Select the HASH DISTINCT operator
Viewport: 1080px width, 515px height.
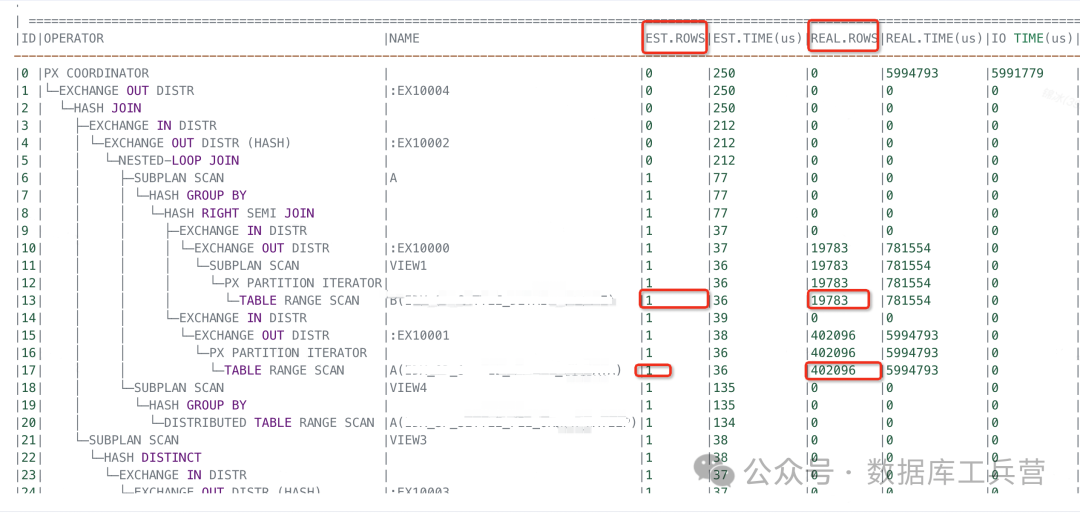click(153, 458)
